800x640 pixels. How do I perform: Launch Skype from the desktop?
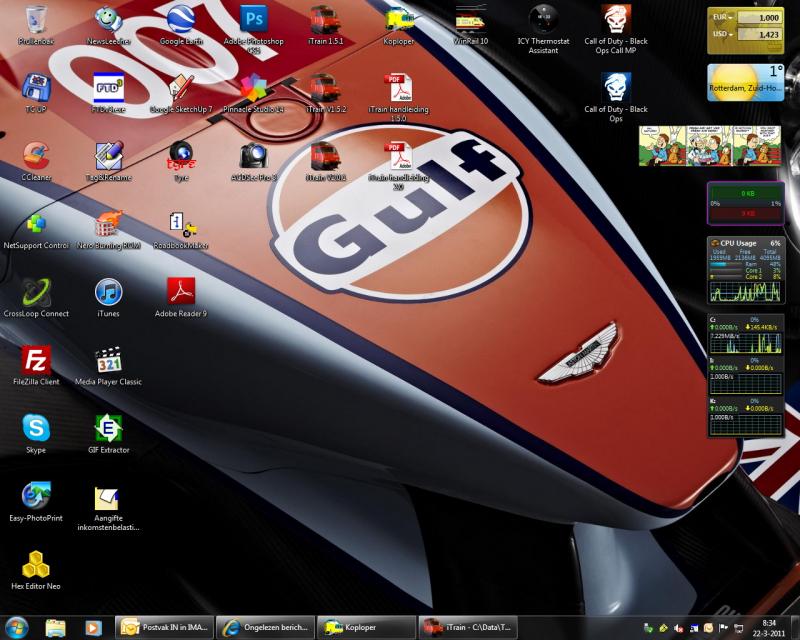[x=36, y=434]
